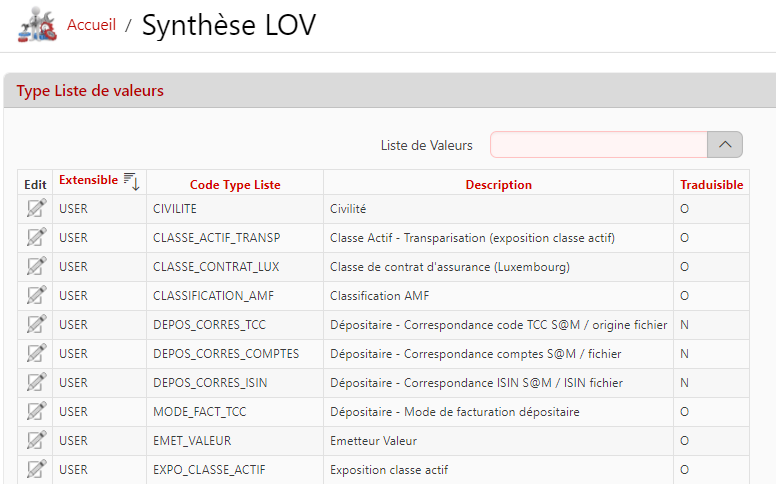
Task: Click the Type Liste de valeurs panel header
Action: tap(90, 91)
